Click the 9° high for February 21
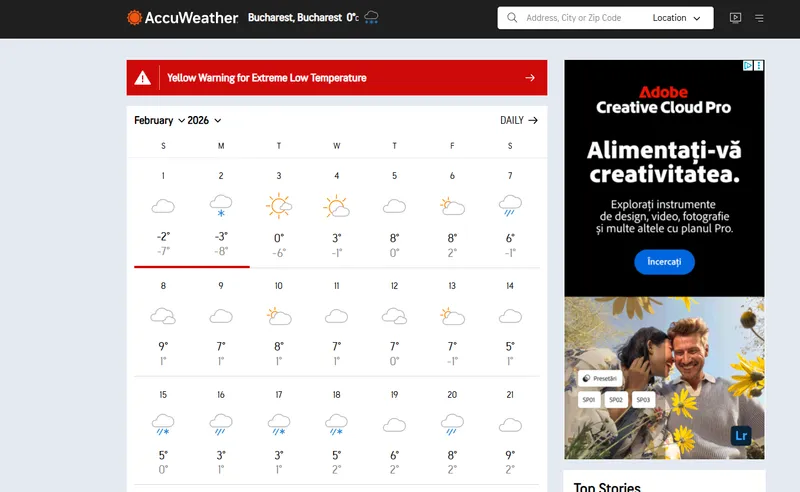Image resolution: width=800 pixels, height=492 pixels. [510, 455]
